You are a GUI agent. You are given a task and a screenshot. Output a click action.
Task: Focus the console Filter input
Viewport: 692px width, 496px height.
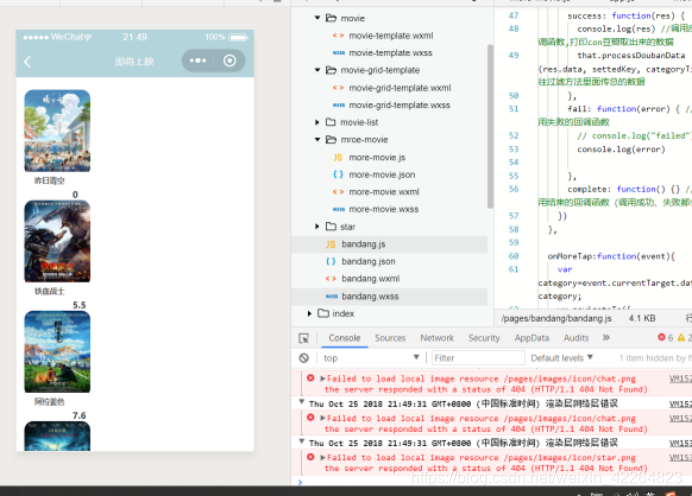478,358
